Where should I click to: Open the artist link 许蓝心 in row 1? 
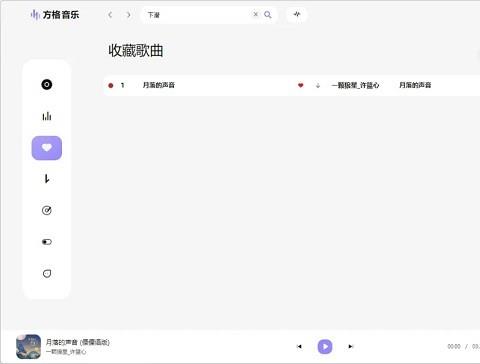pos(355,85)
